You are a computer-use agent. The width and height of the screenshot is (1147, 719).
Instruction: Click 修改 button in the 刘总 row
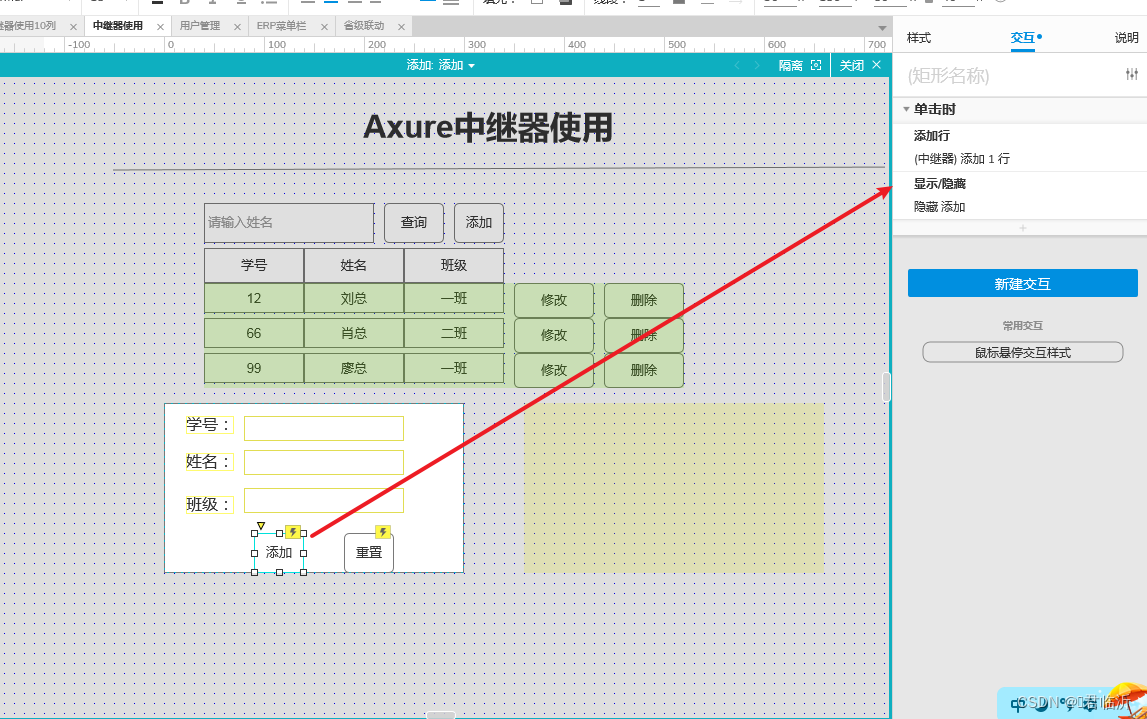(554, 300)
